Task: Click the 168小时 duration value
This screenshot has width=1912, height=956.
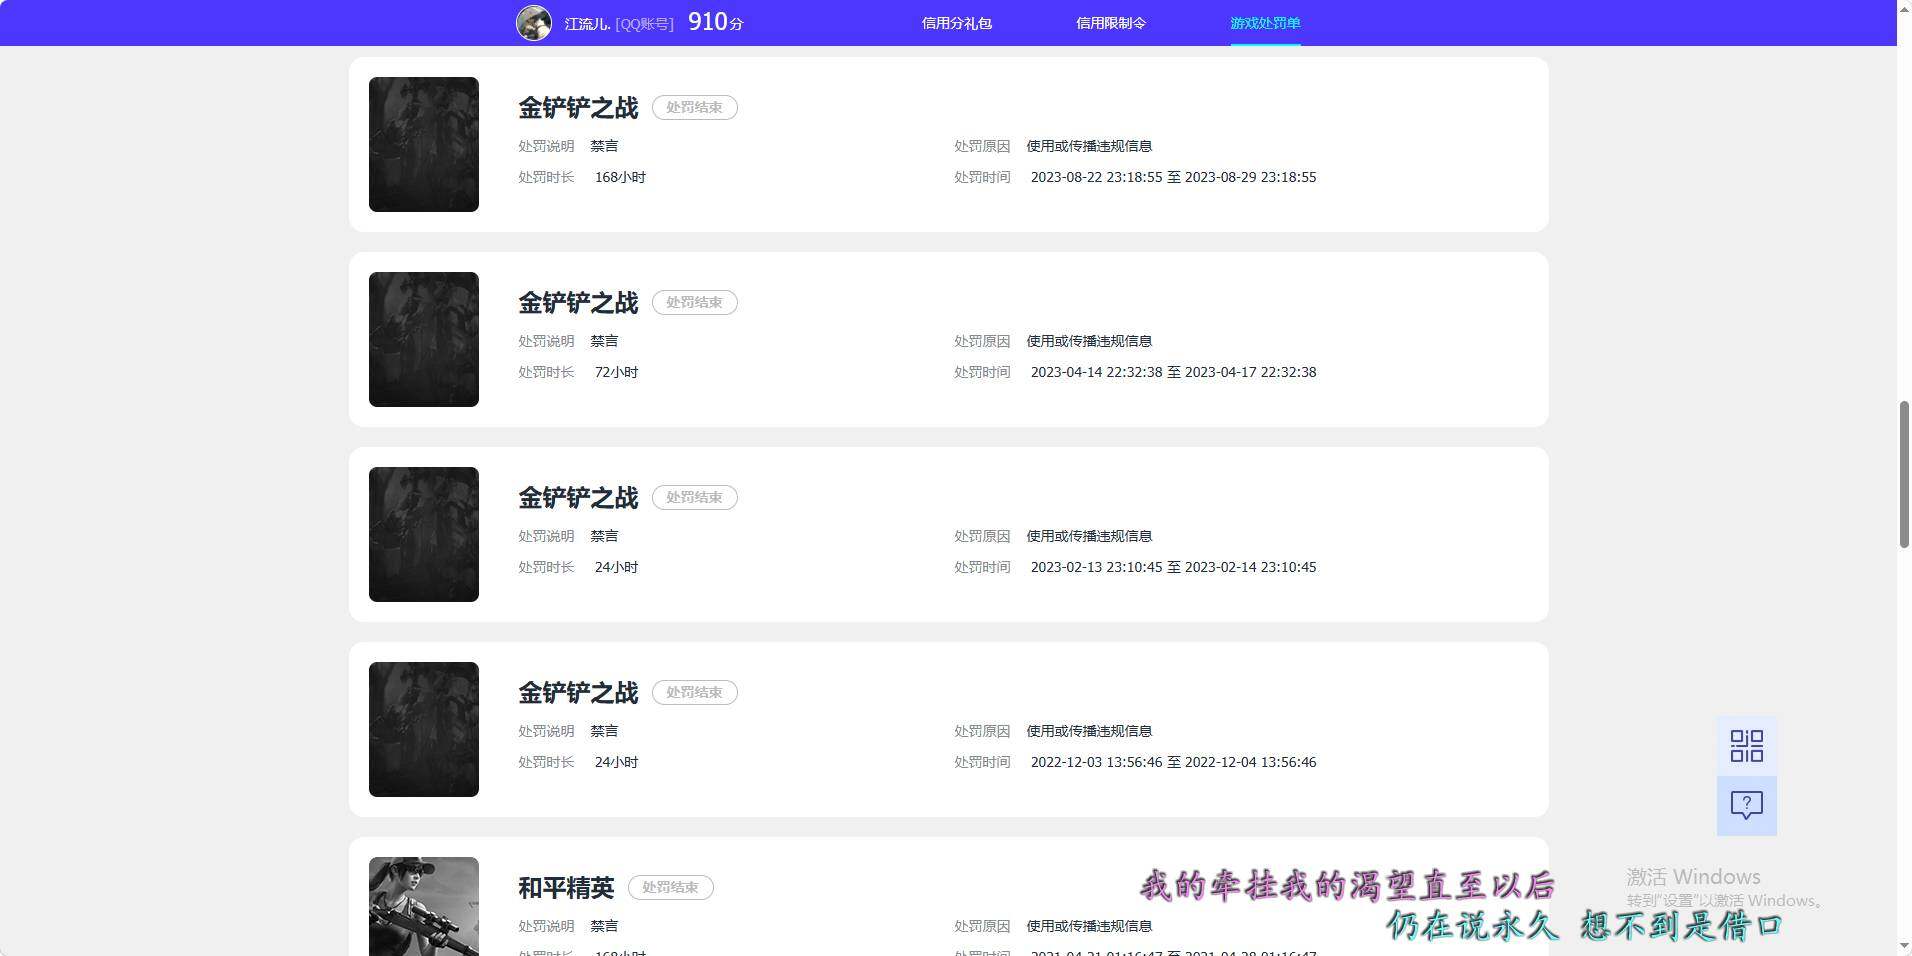Action: point(620,177)
